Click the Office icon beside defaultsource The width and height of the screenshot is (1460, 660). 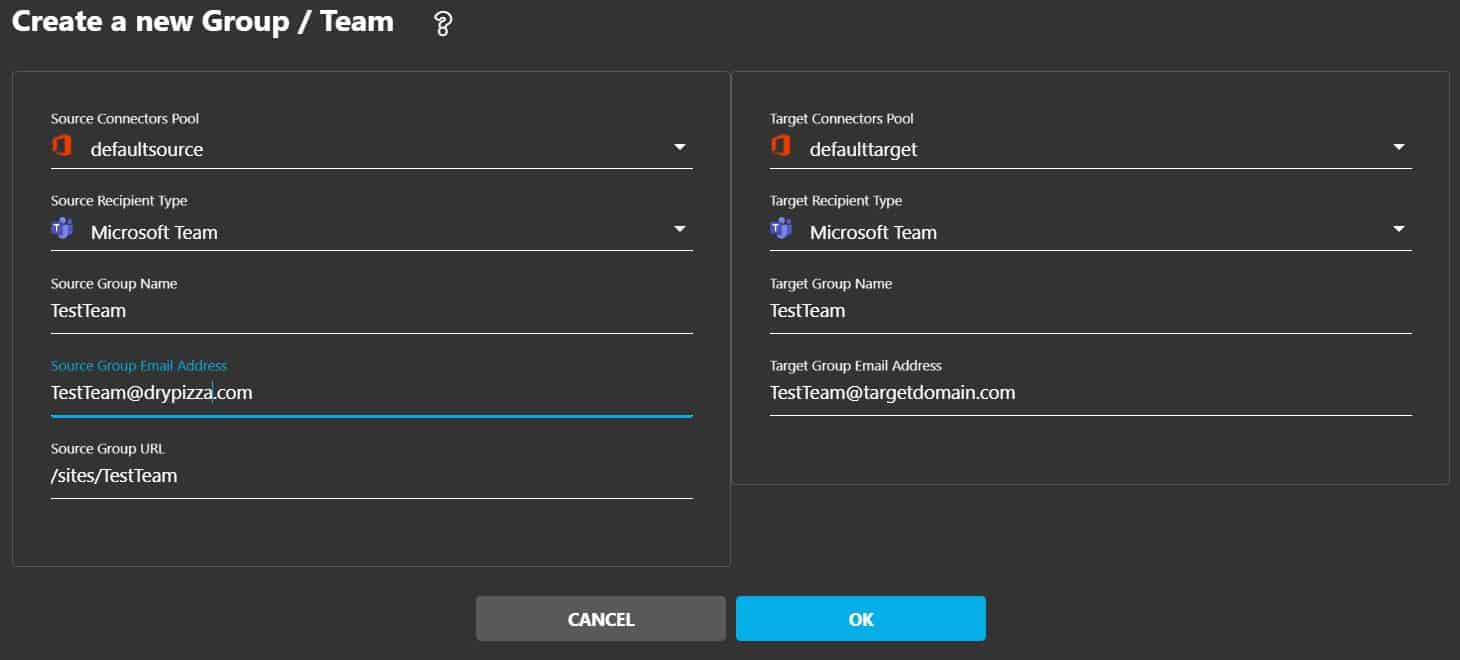pyautogui.click(x=62, y=147)
